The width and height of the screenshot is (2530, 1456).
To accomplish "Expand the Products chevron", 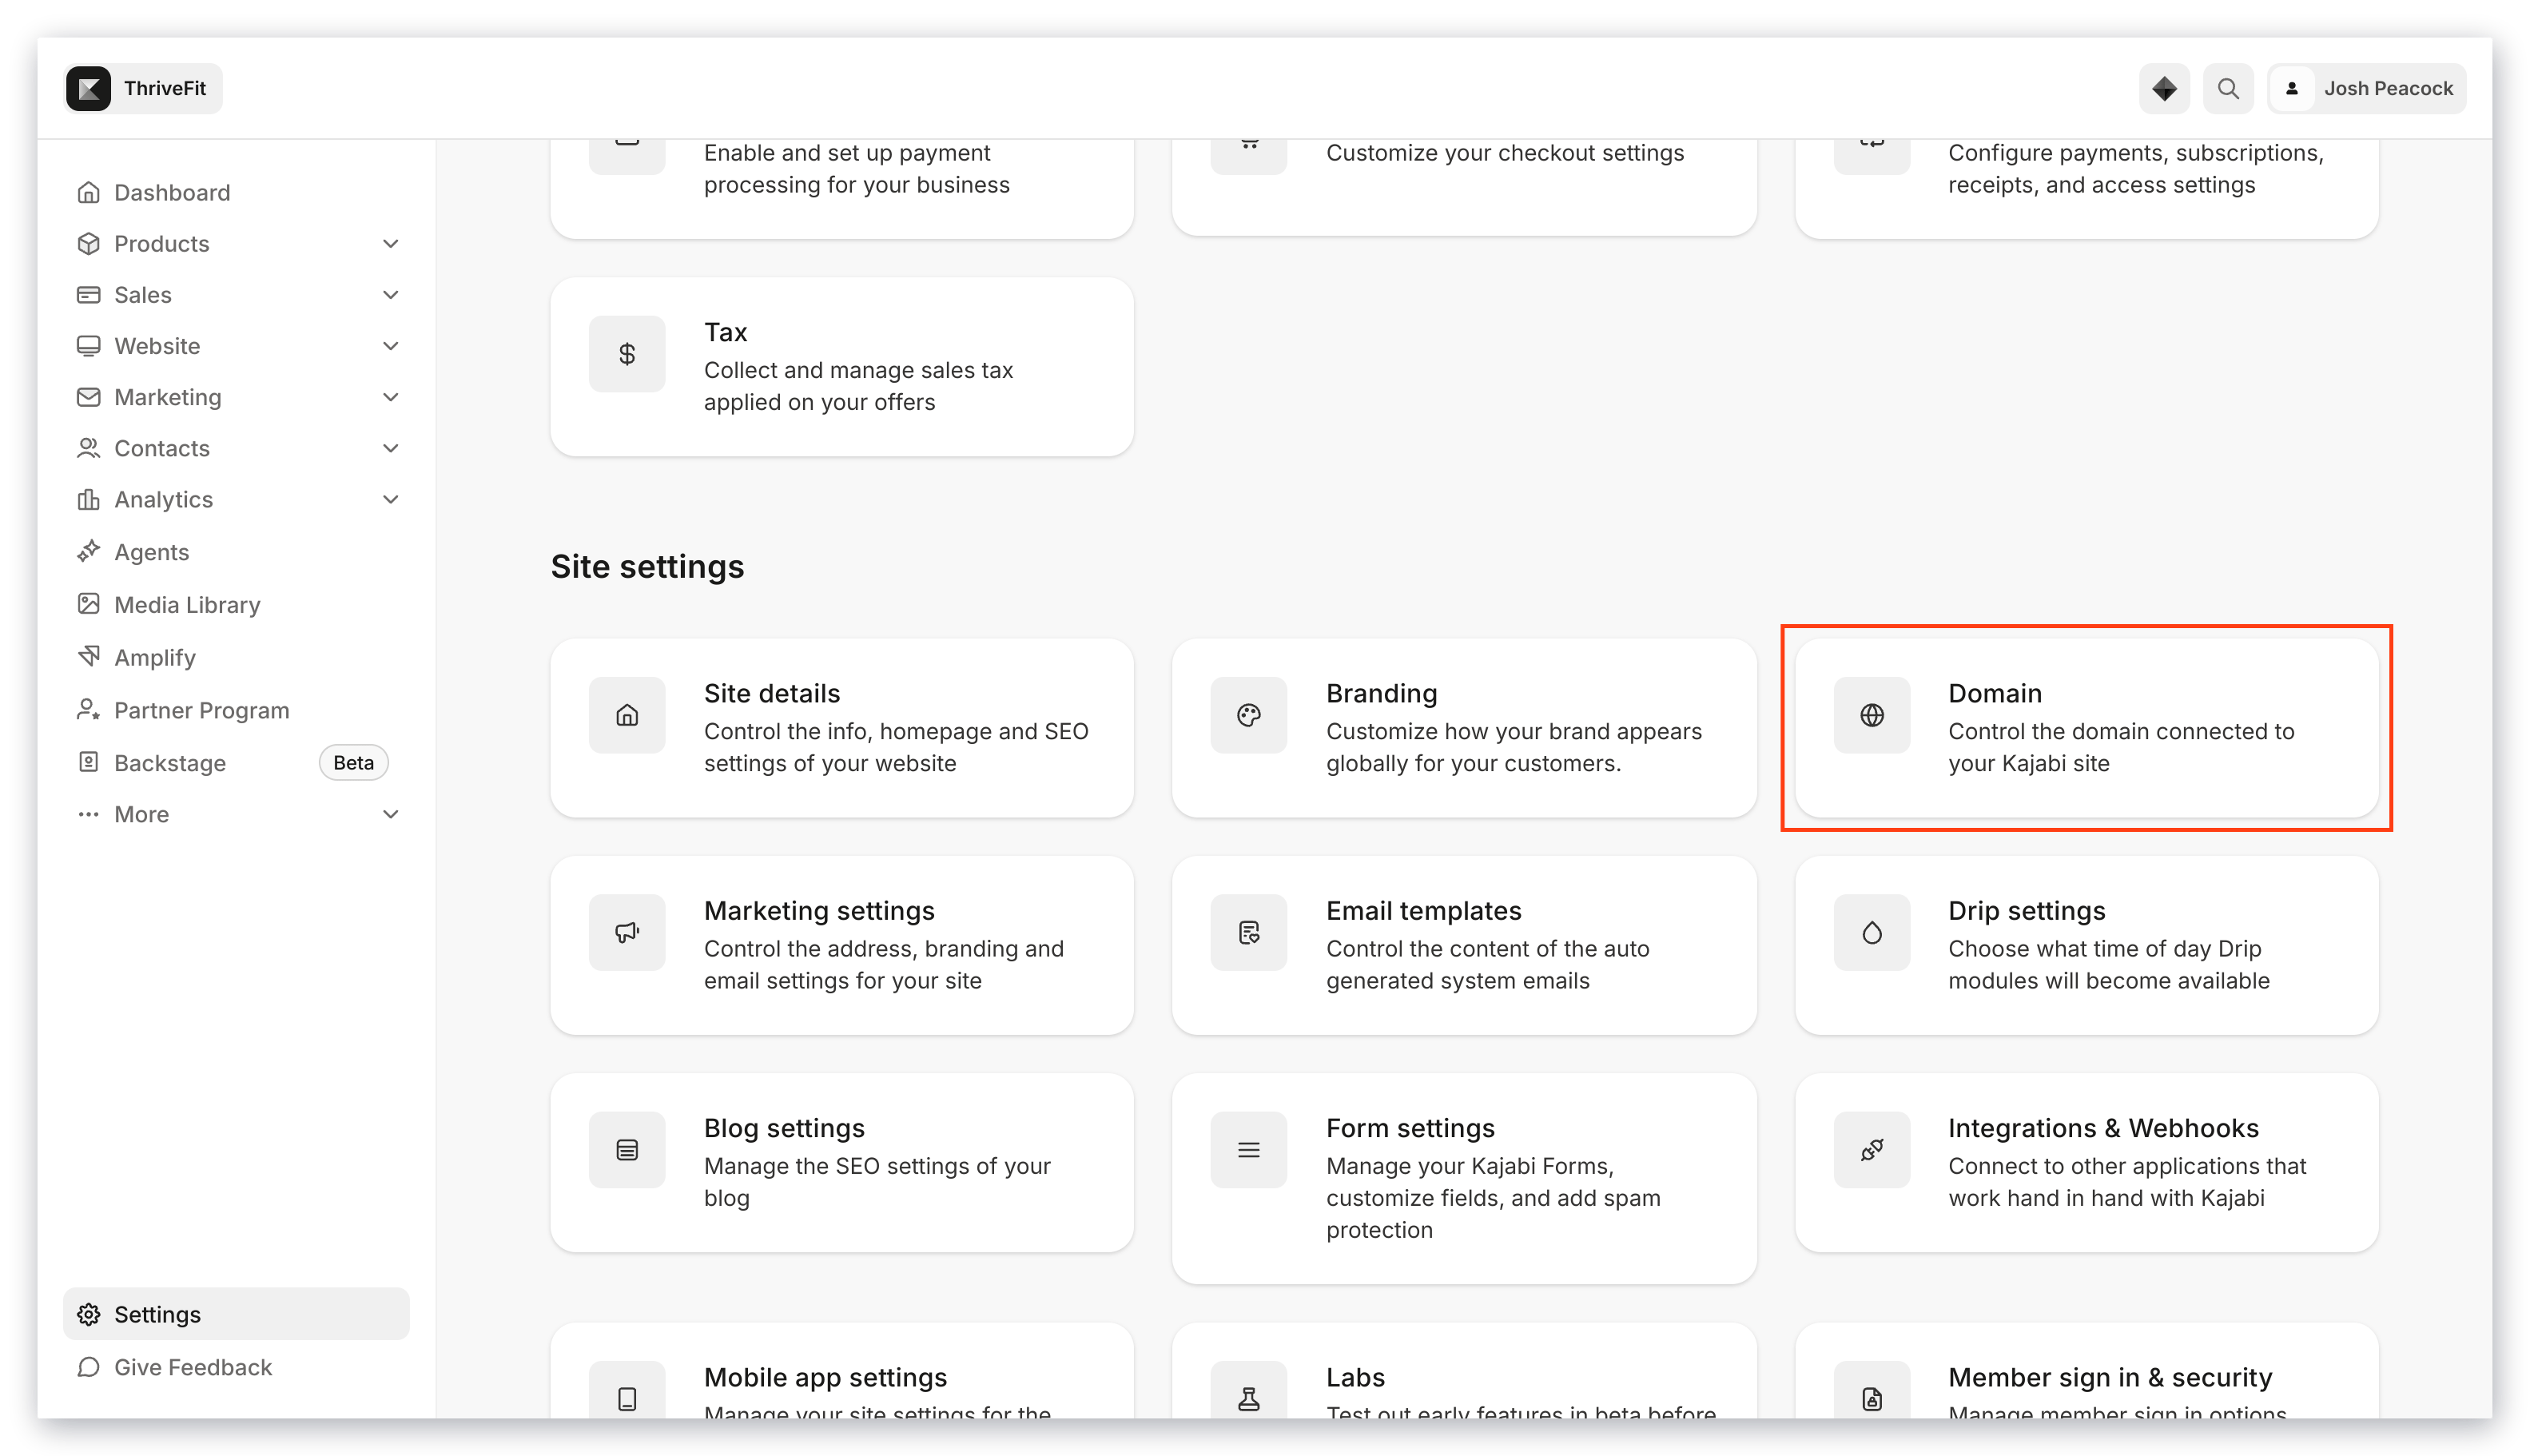I will [x=390, y=243].
